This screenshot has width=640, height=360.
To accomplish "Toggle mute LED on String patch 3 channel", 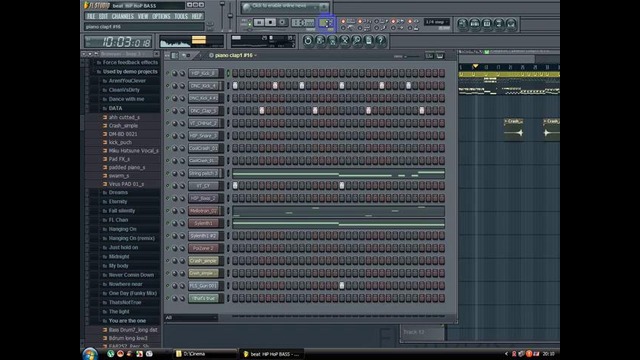I will (x=167, y=173).
